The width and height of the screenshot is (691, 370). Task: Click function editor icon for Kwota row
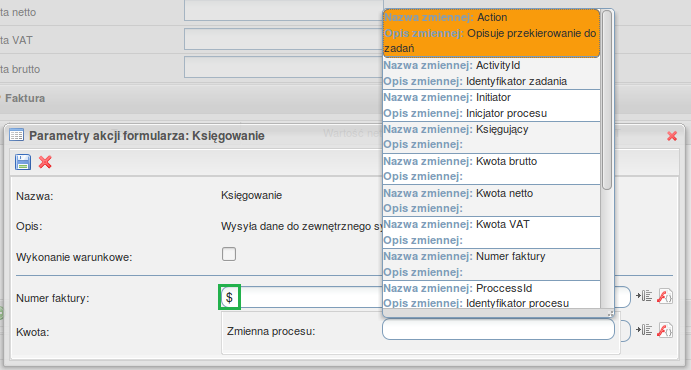click(x=665, y=329)
